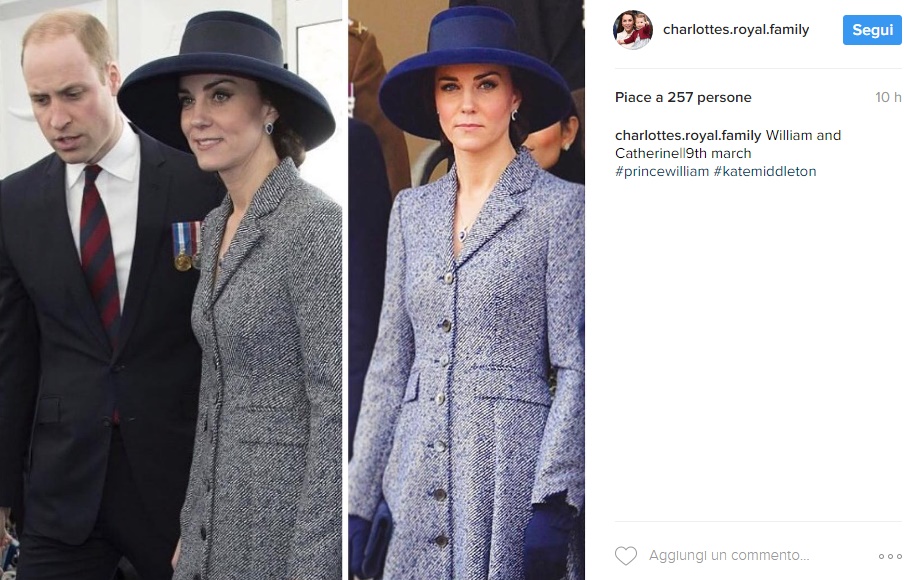Click the medals on the grey coat
Image resolution: width=904 pixels, height=580 pixels.
[x=186, y=246]
